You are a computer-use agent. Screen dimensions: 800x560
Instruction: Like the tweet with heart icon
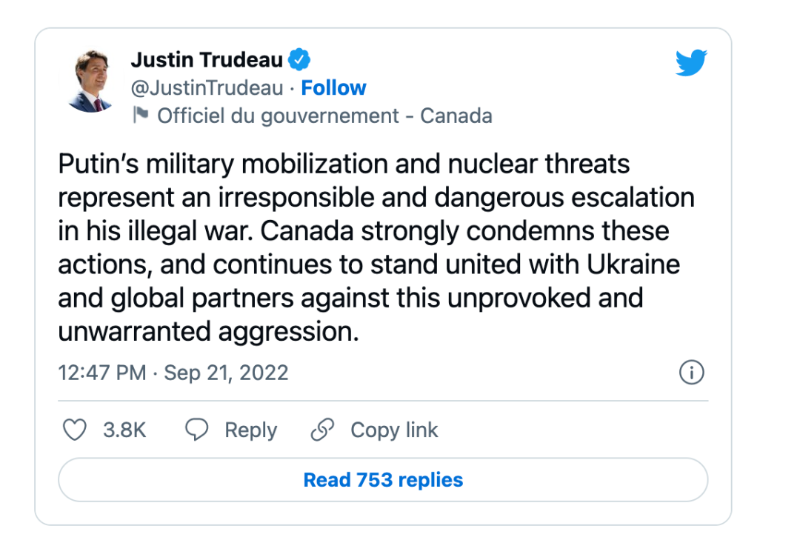[x=75, y=430]
